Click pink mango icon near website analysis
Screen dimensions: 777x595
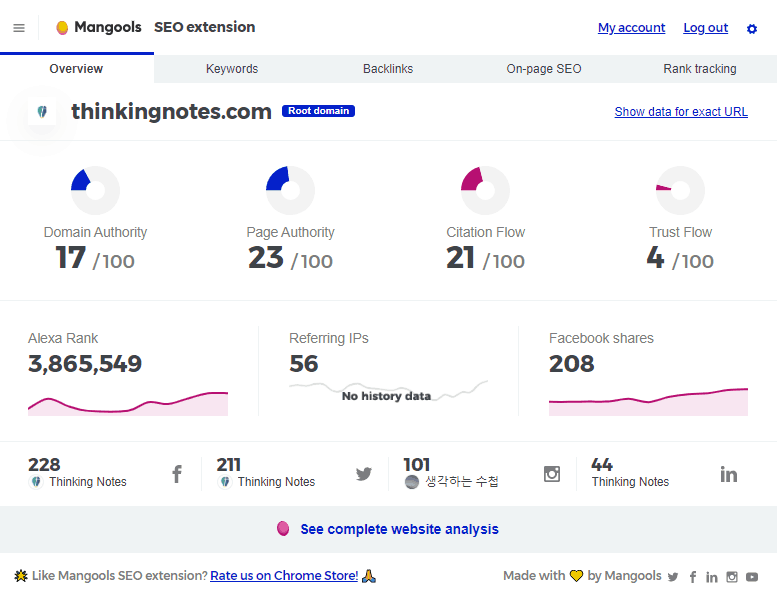pyautogui.click(x=283, y=529)
